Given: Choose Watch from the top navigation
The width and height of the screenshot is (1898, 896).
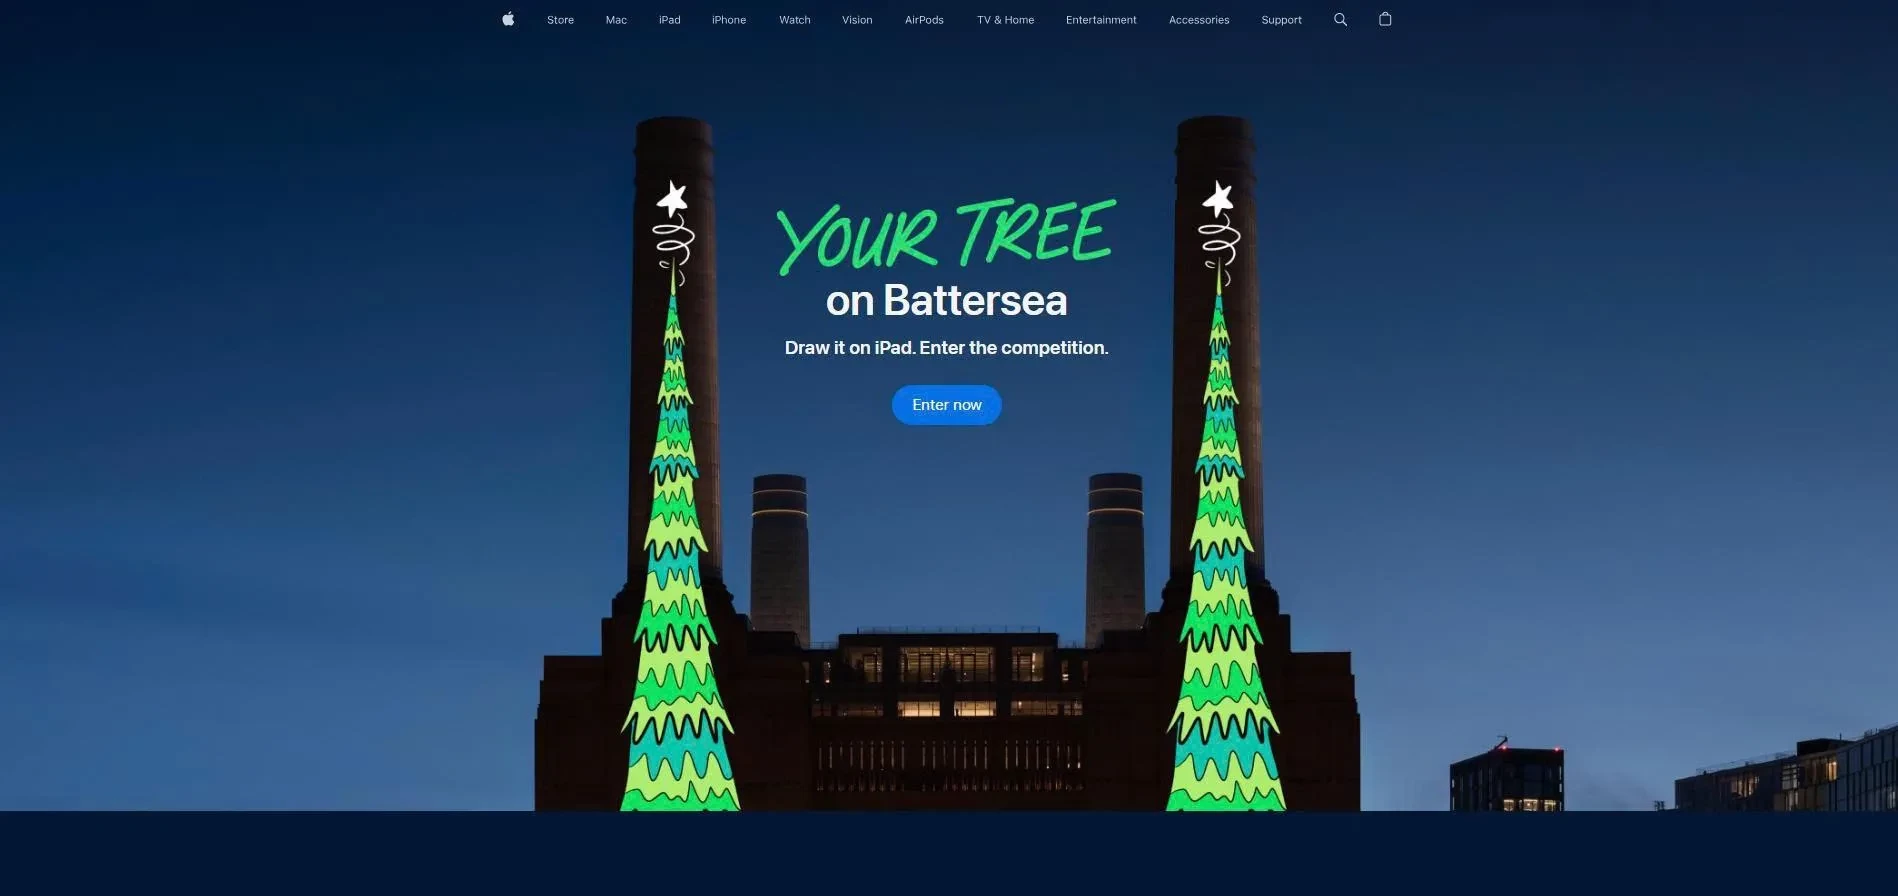Looking at the screenshot, I should point(794,20).
